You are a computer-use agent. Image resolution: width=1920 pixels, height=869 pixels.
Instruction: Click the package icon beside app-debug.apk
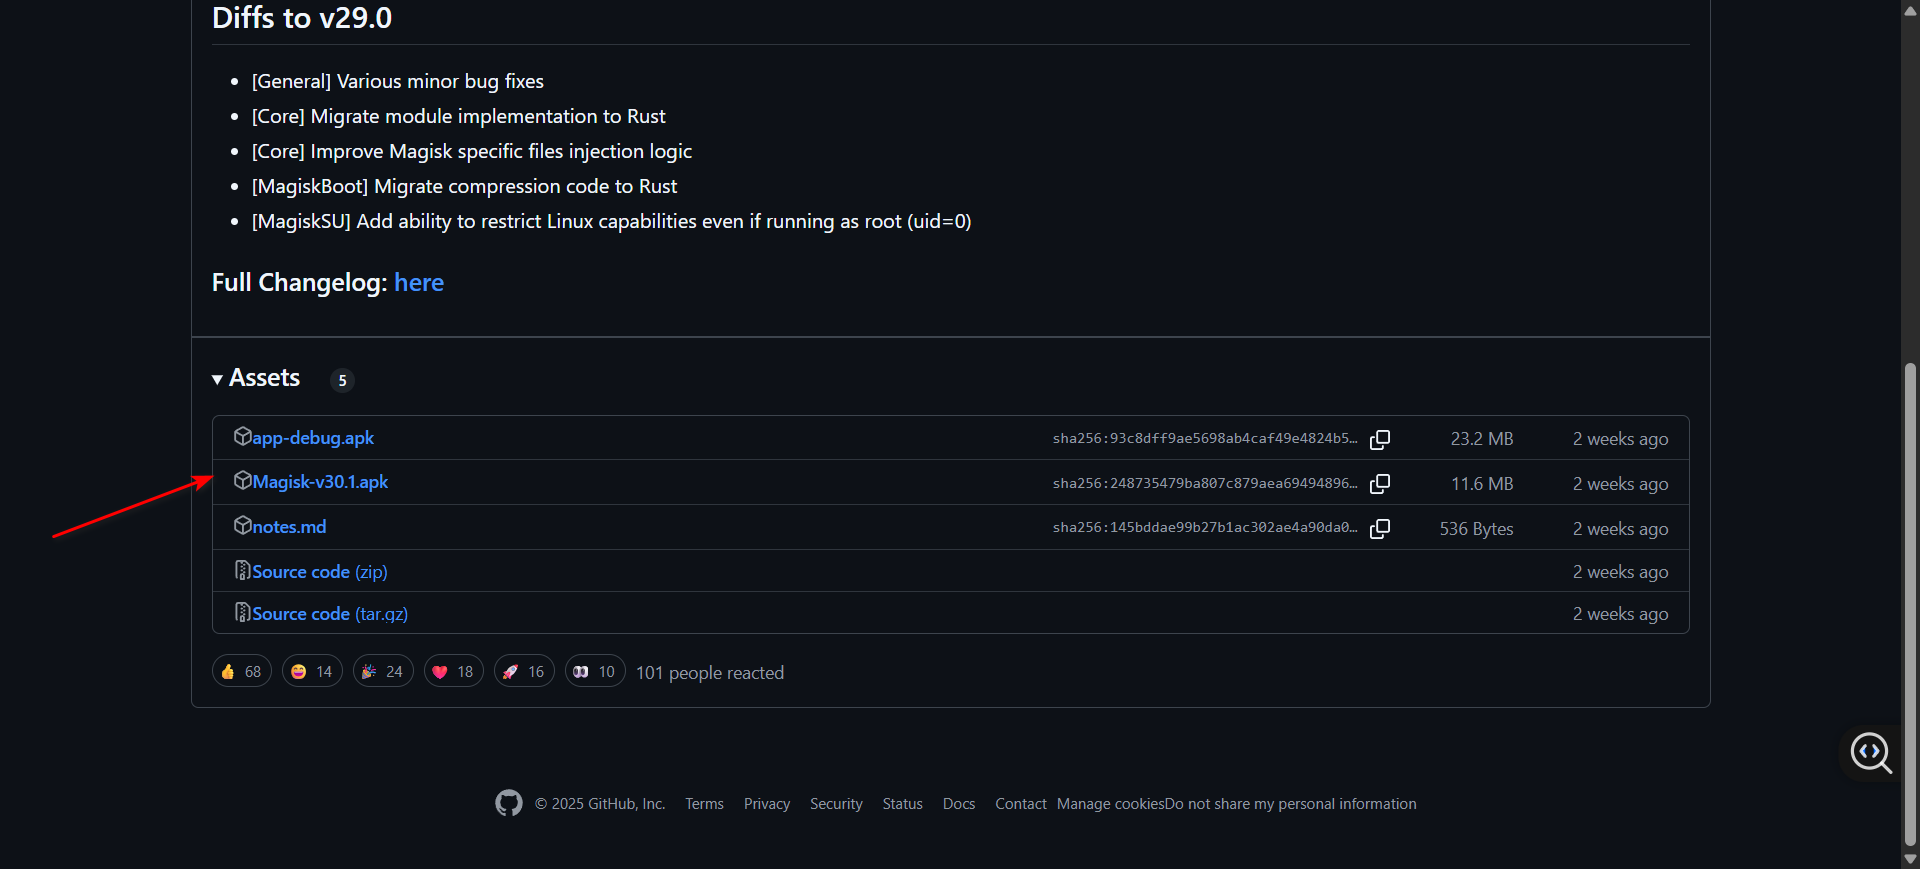[242, 436]
